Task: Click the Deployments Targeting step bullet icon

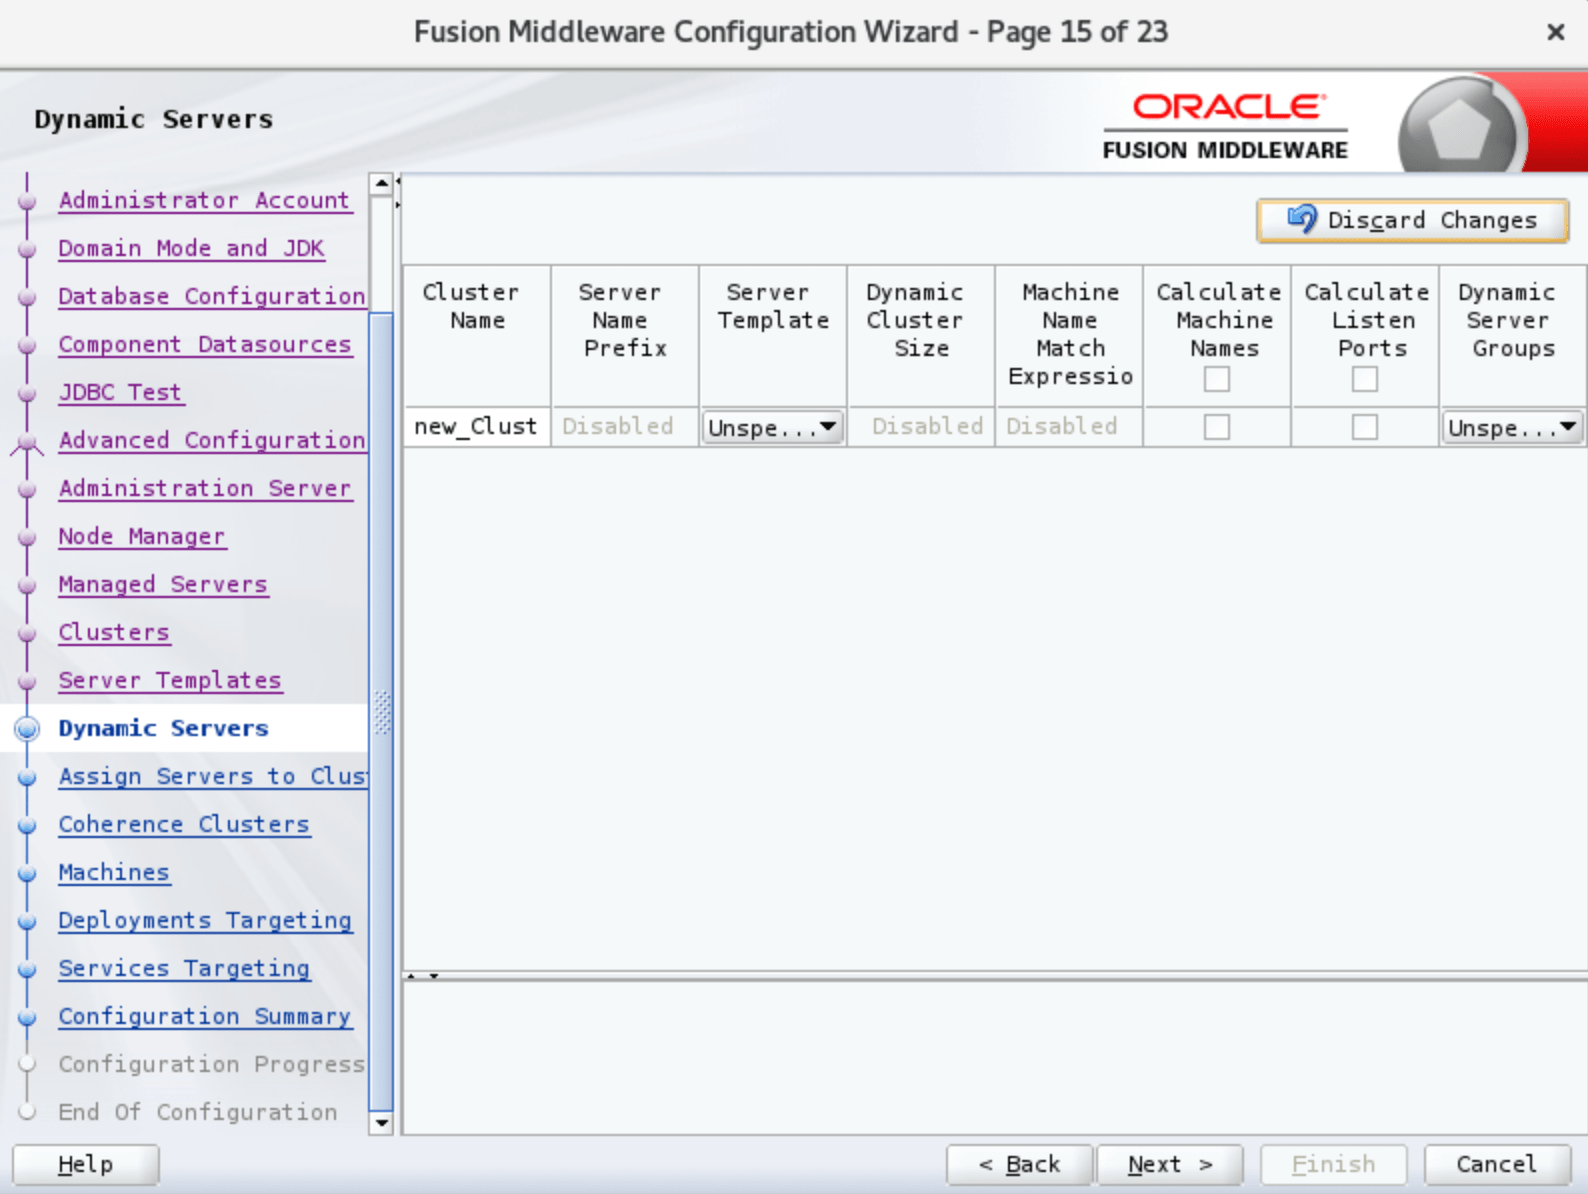Action: (28, 921)
